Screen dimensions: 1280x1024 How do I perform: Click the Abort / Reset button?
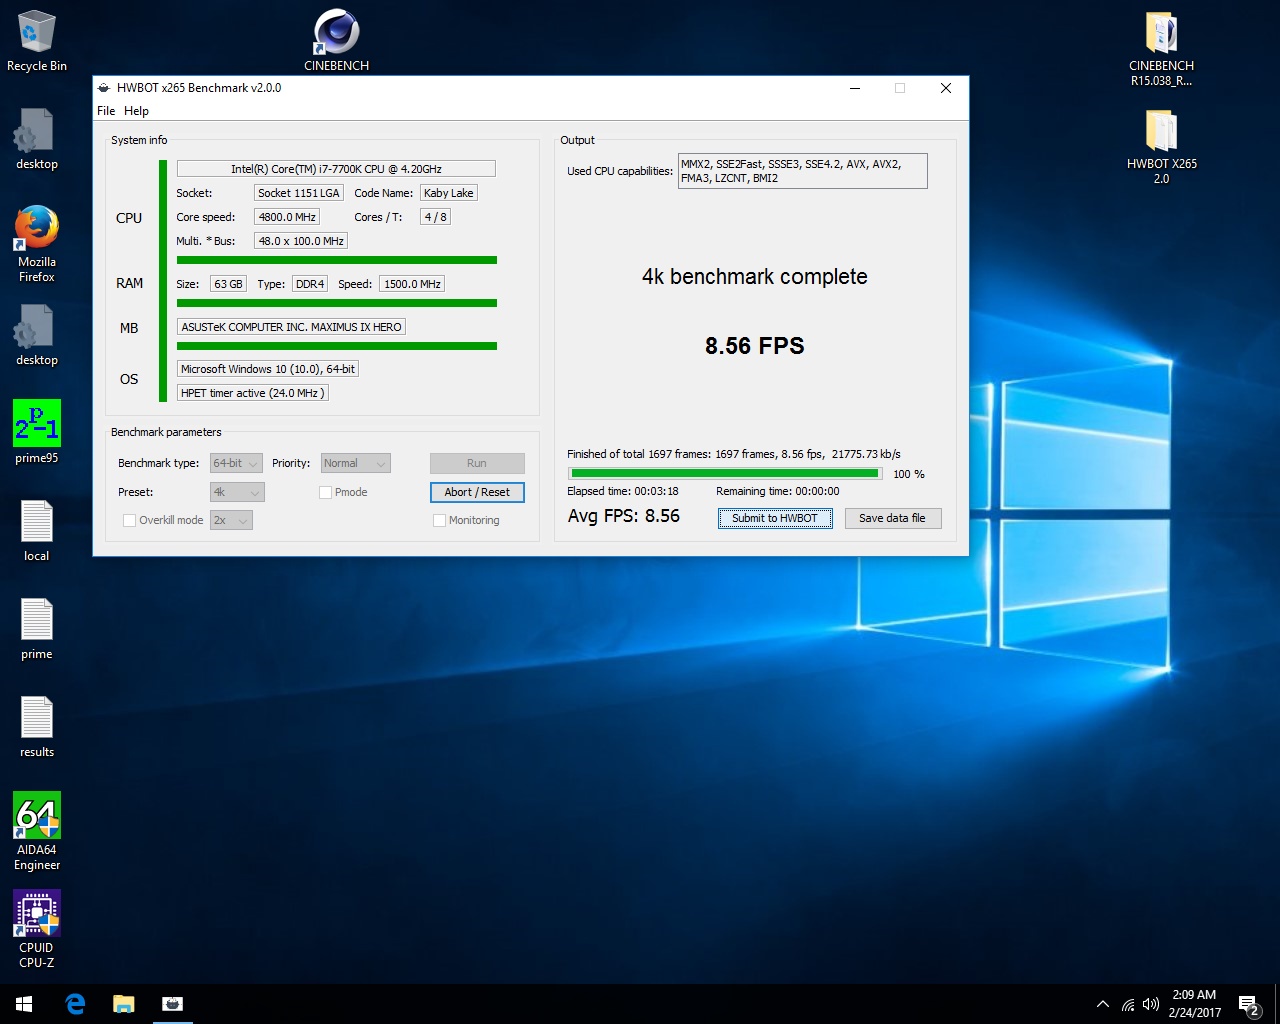(477, 492)
